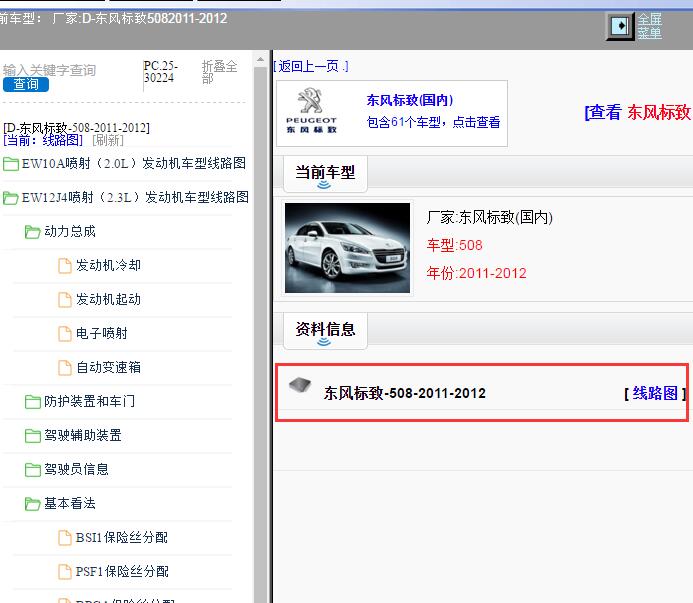The width and height of the screenshot is (693, 603).
Task: Expand EW10A喷射 (2.0L) folder icon
Action: point(11,164)
